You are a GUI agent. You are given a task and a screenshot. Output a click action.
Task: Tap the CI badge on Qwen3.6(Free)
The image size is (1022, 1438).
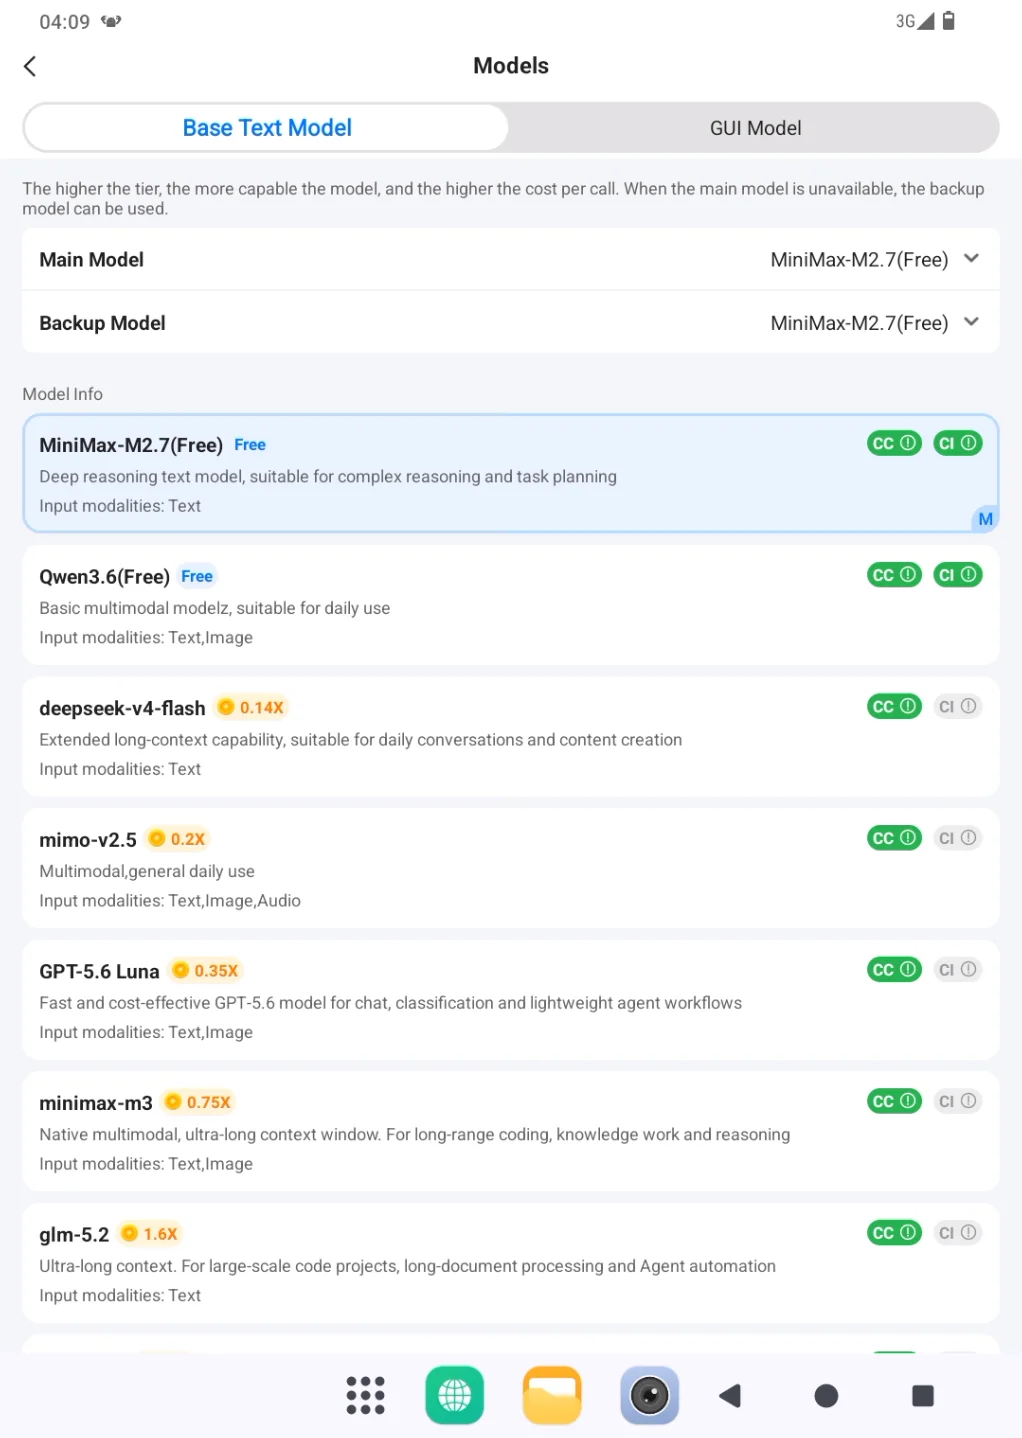coord(957,575)
